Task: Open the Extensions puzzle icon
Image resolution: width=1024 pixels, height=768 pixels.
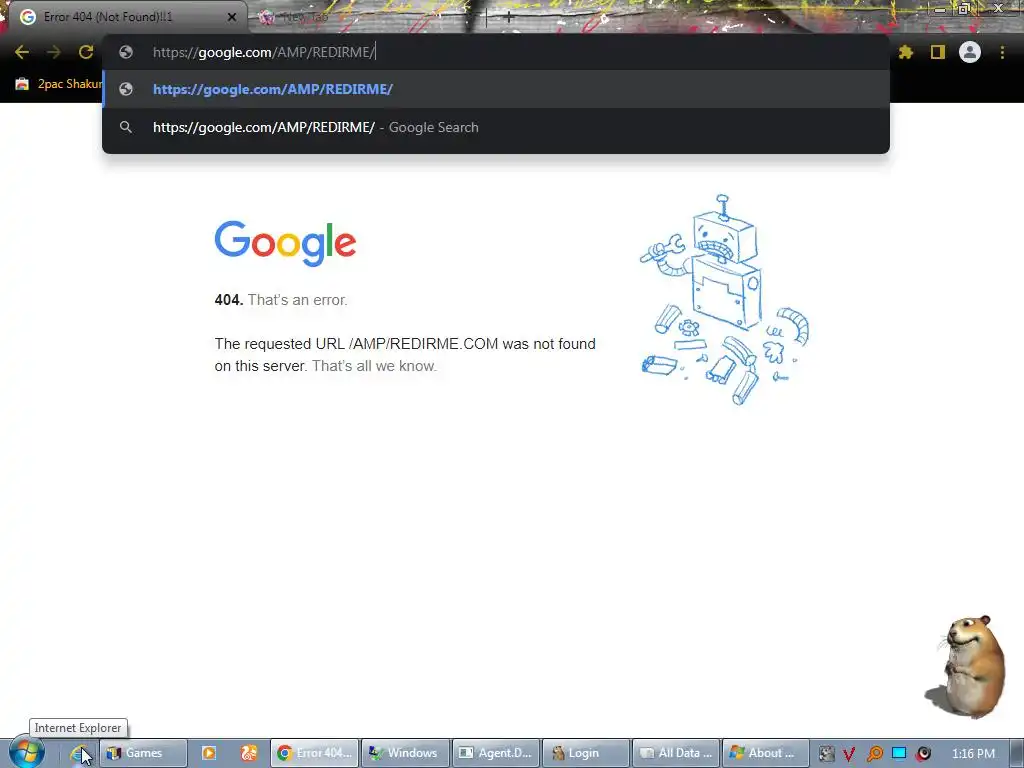Action: 905,52
